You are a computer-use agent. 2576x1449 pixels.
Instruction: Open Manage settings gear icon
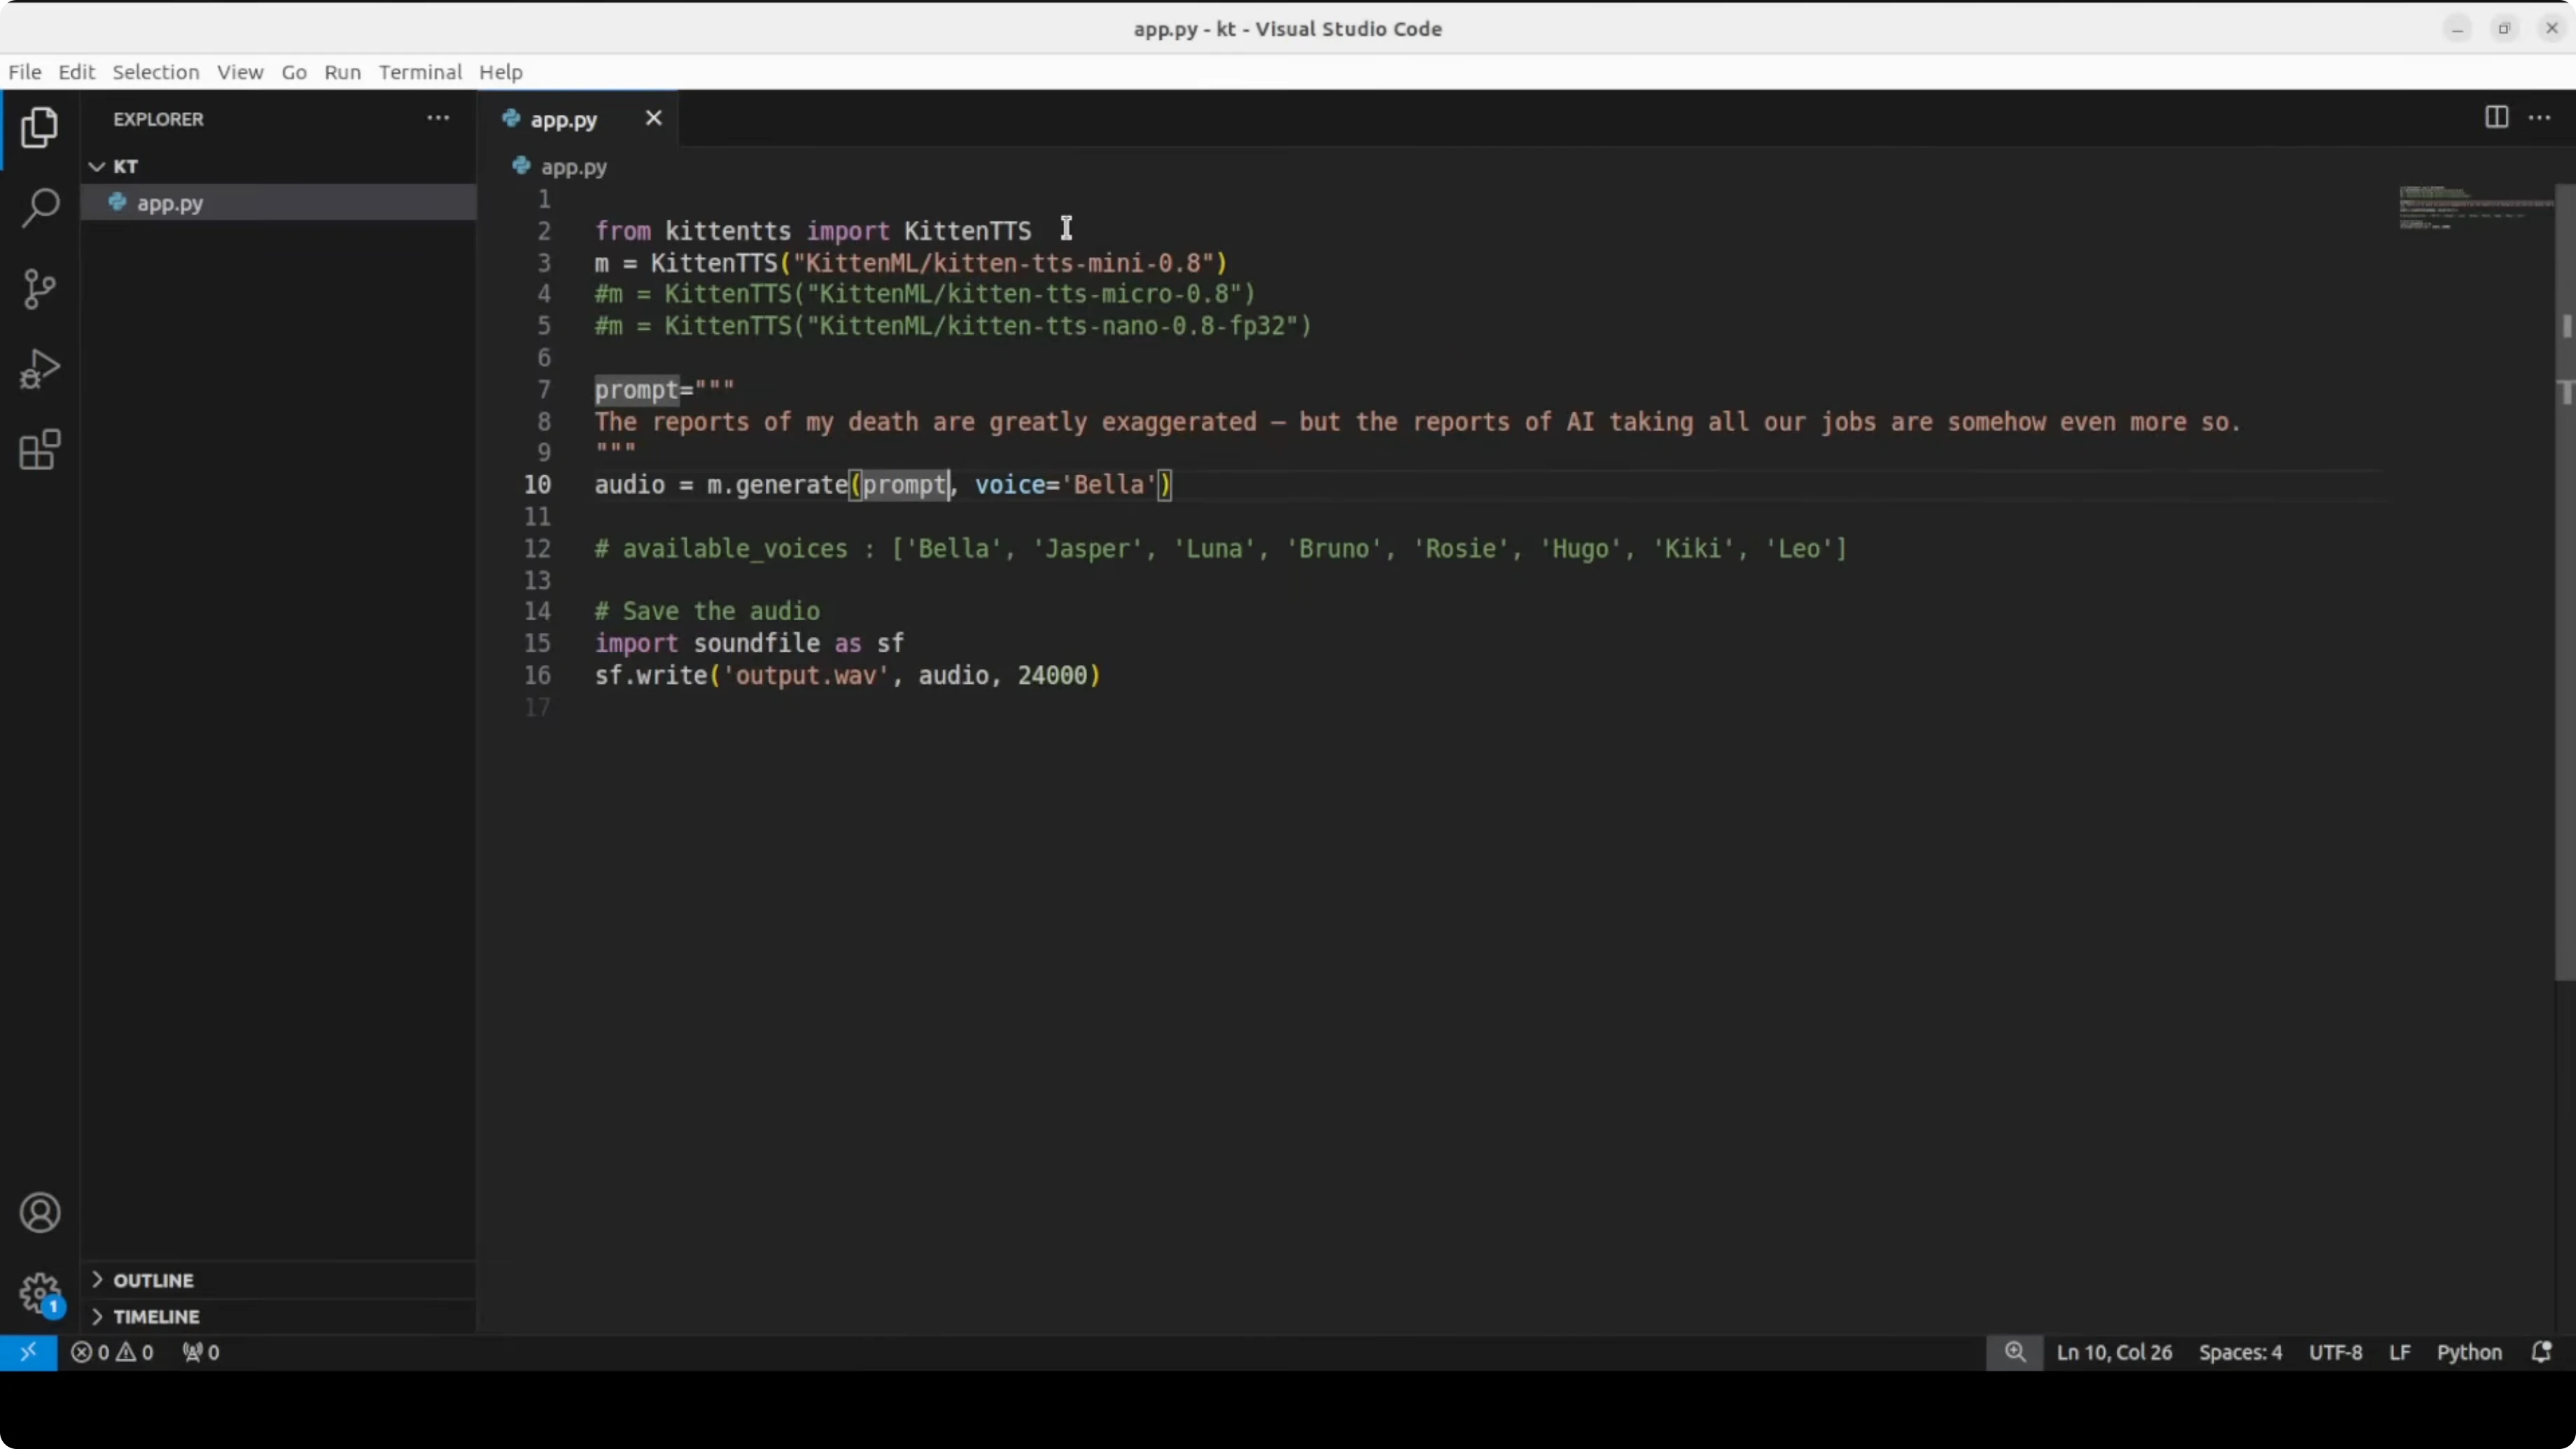point(40,1293)
